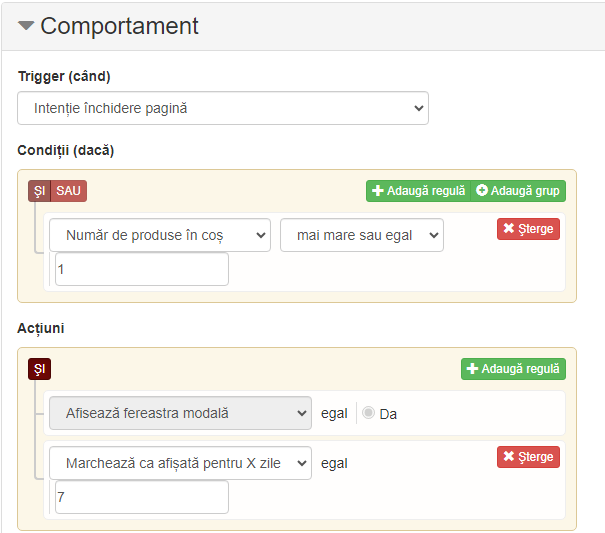Select the Da radio button
Image resolution: width=605 pixels, height=533 pixels.
click(x=368, y=413)
